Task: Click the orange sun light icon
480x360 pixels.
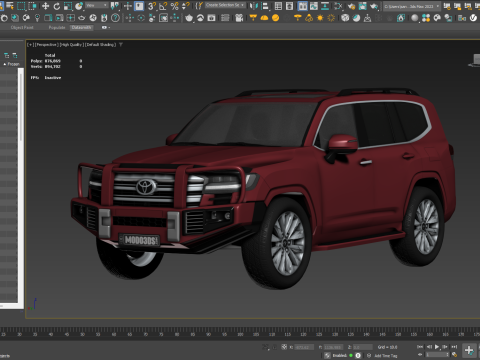Action: click(320, 18)
